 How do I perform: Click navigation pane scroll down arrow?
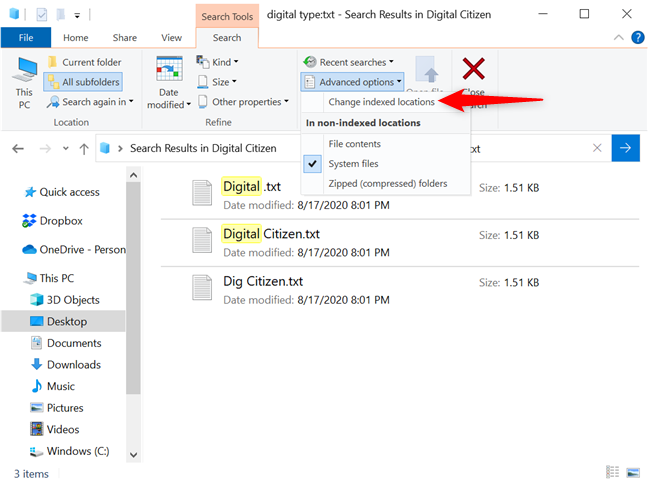(133, 455)
